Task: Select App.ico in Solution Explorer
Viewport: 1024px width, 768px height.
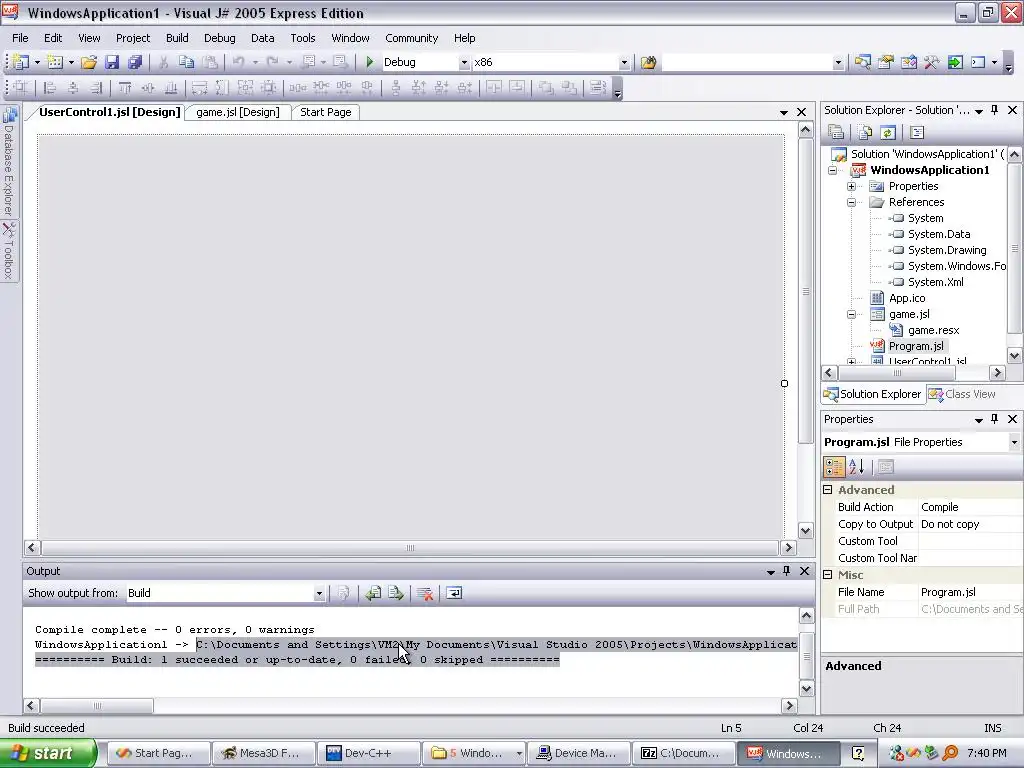Action: click(x=906, y=298)
